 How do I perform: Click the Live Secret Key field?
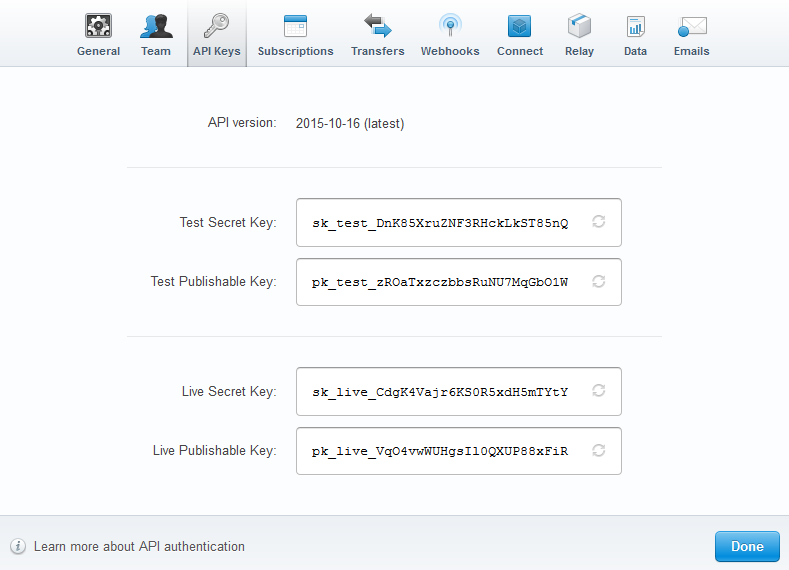[440, 391]
